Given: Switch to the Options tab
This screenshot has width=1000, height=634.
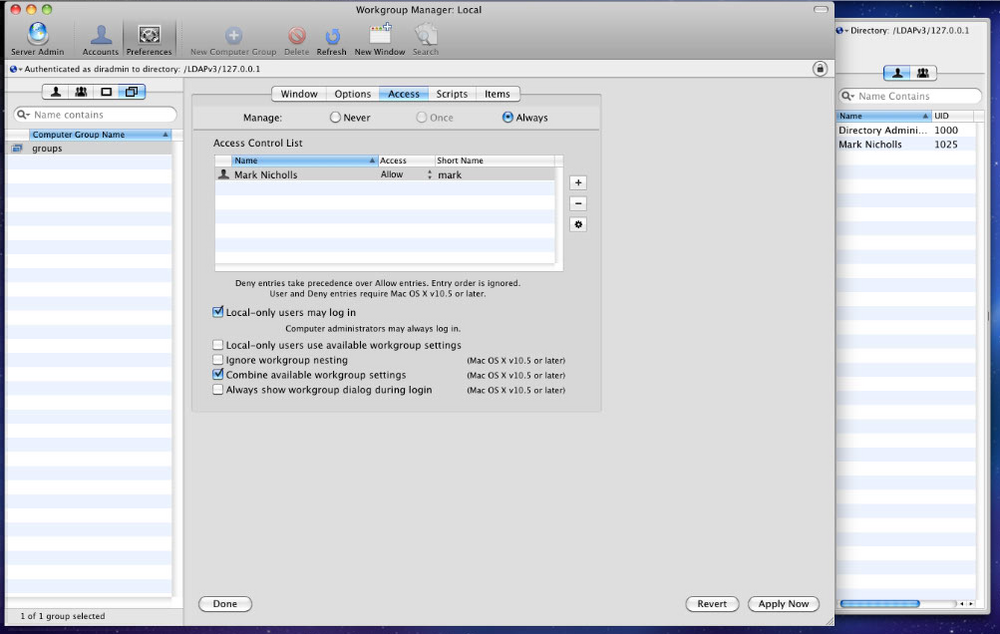Looking at the screenshot, I should click(353, 94).
